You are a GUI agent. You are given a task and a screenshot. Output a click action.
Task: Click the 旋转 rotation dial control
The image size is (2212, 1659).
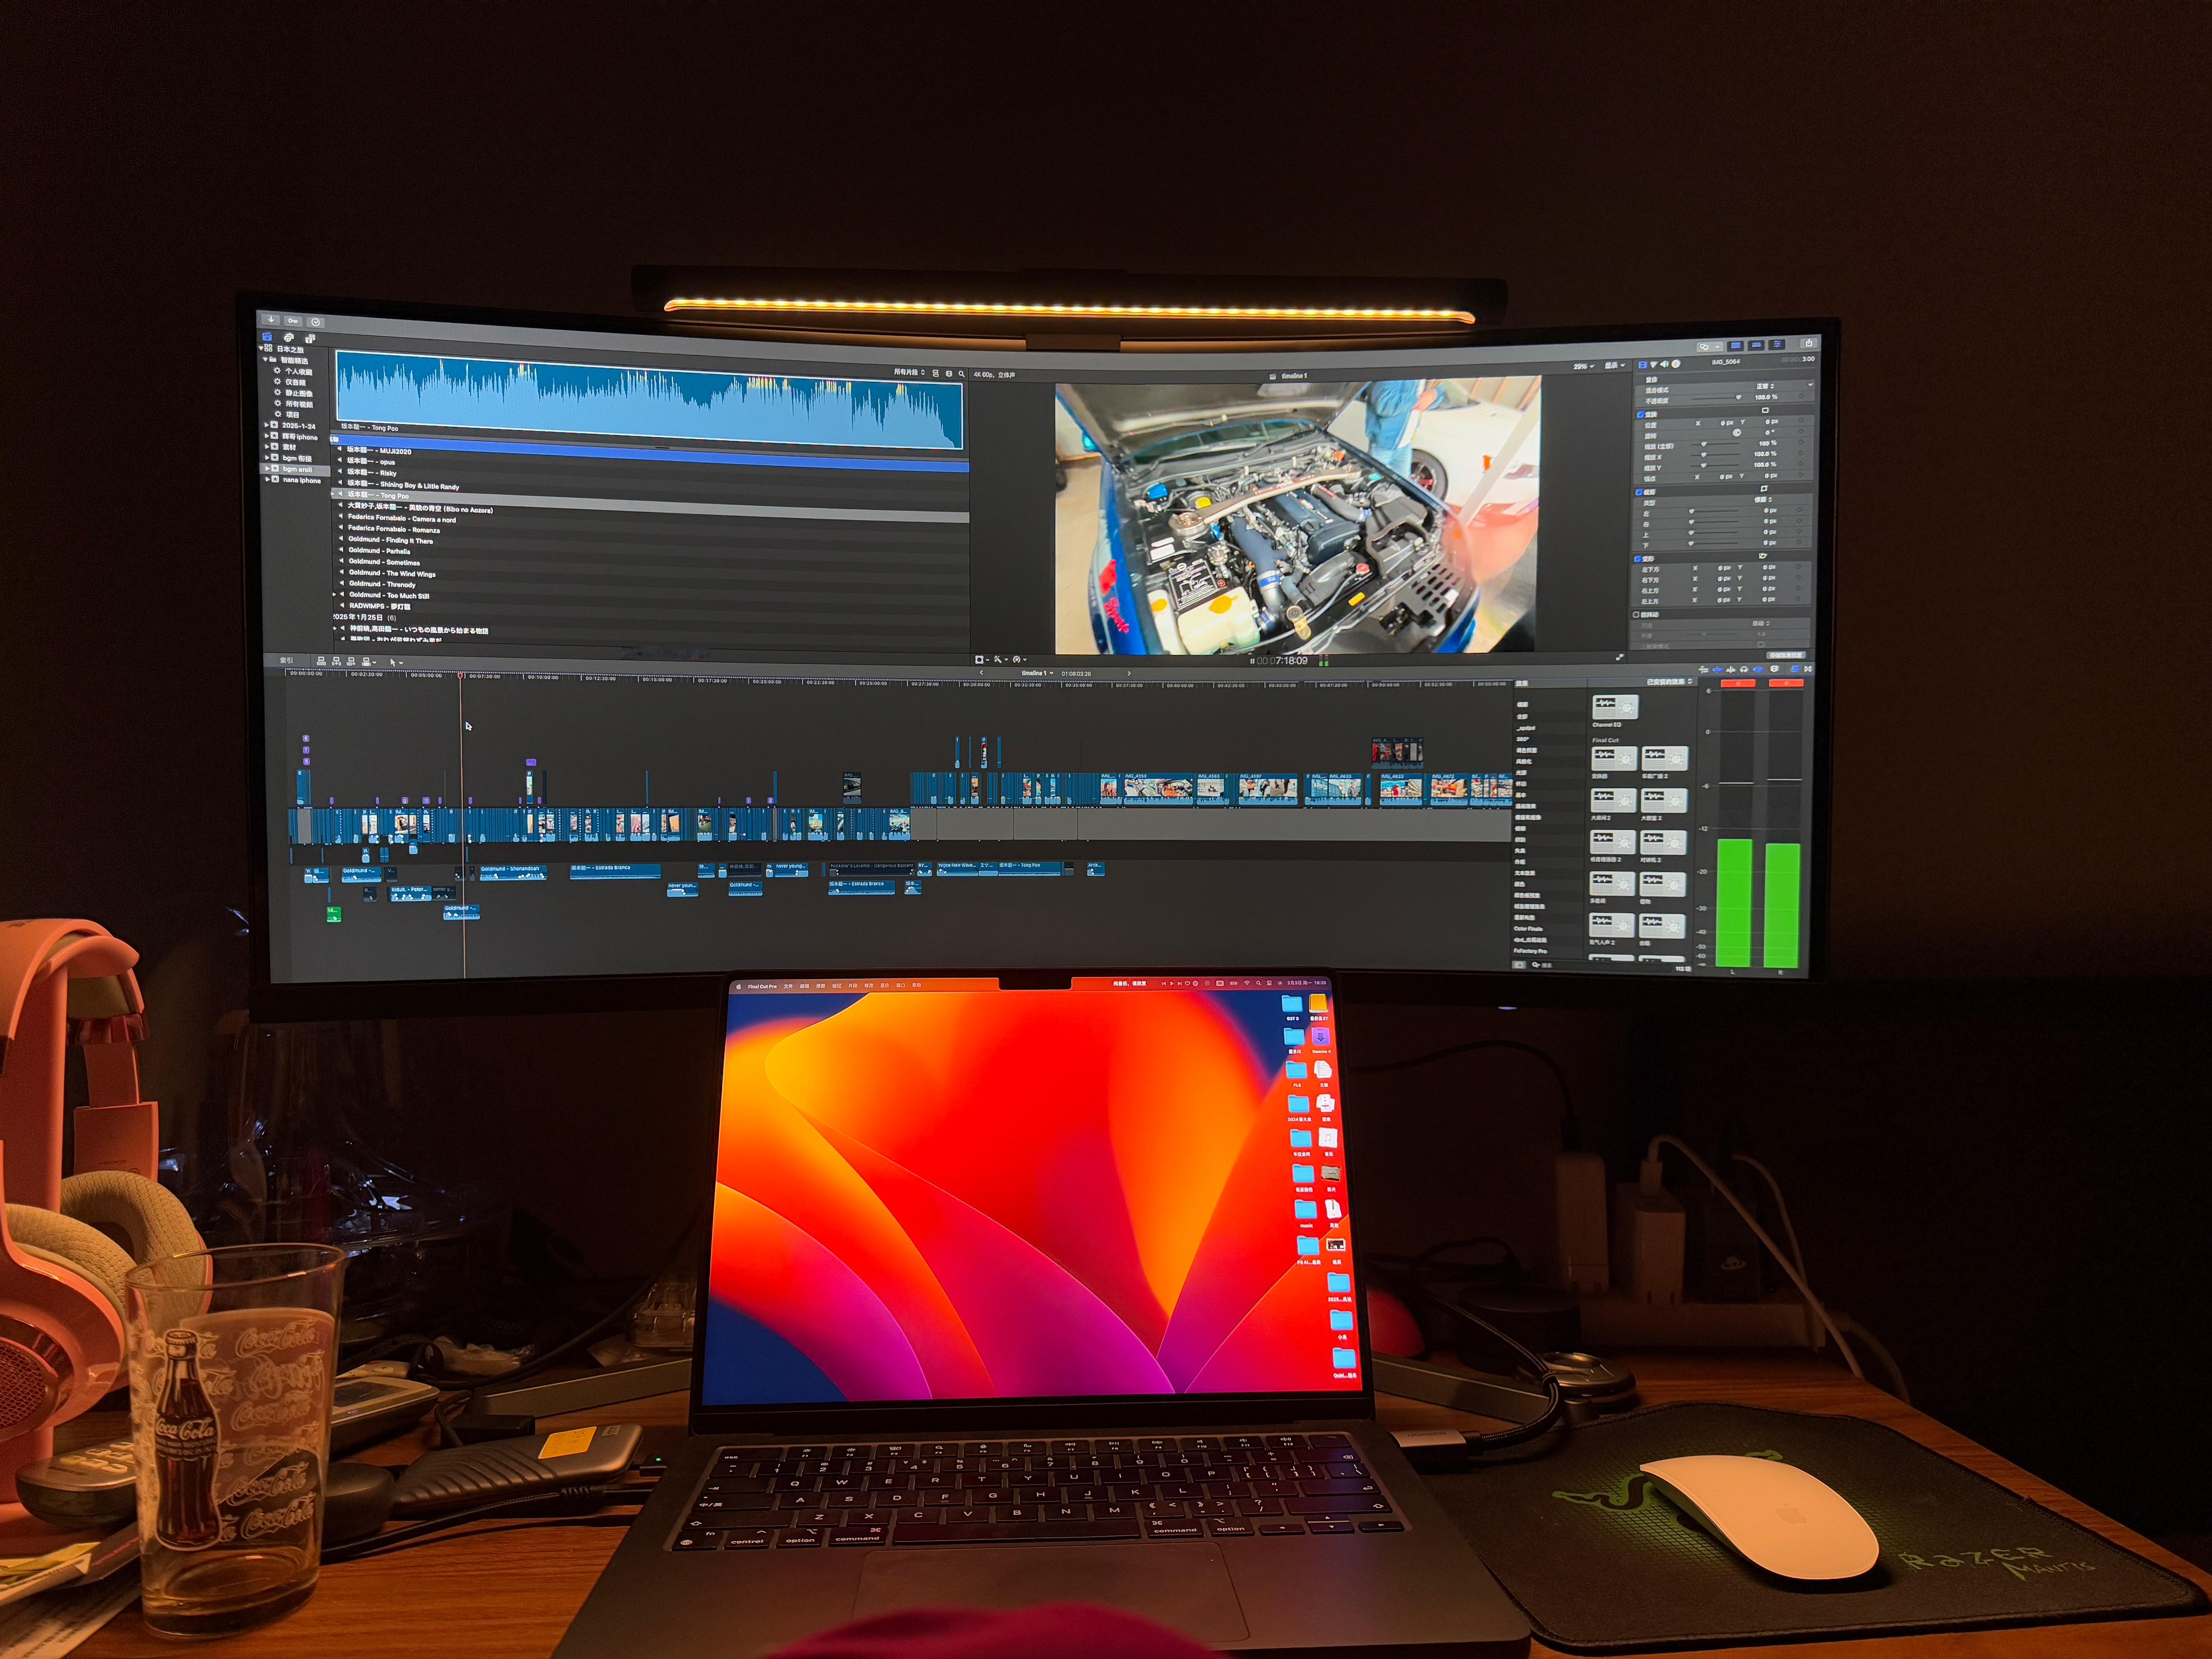(1736, 433)
